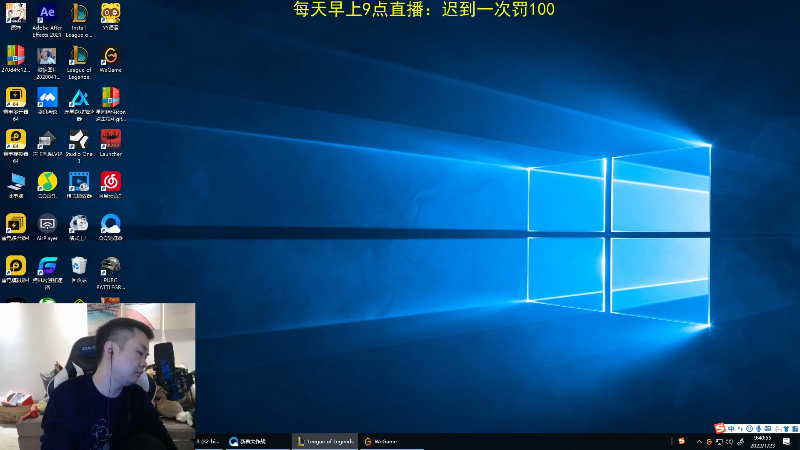Open the PUBG BATTLEGROUNDS helmet icon
800x450 pixels.
coord(110,272)
